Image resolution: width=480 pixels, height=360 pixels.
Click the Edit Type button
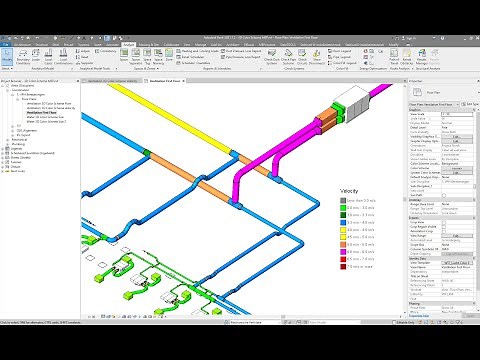pos(471,104)
